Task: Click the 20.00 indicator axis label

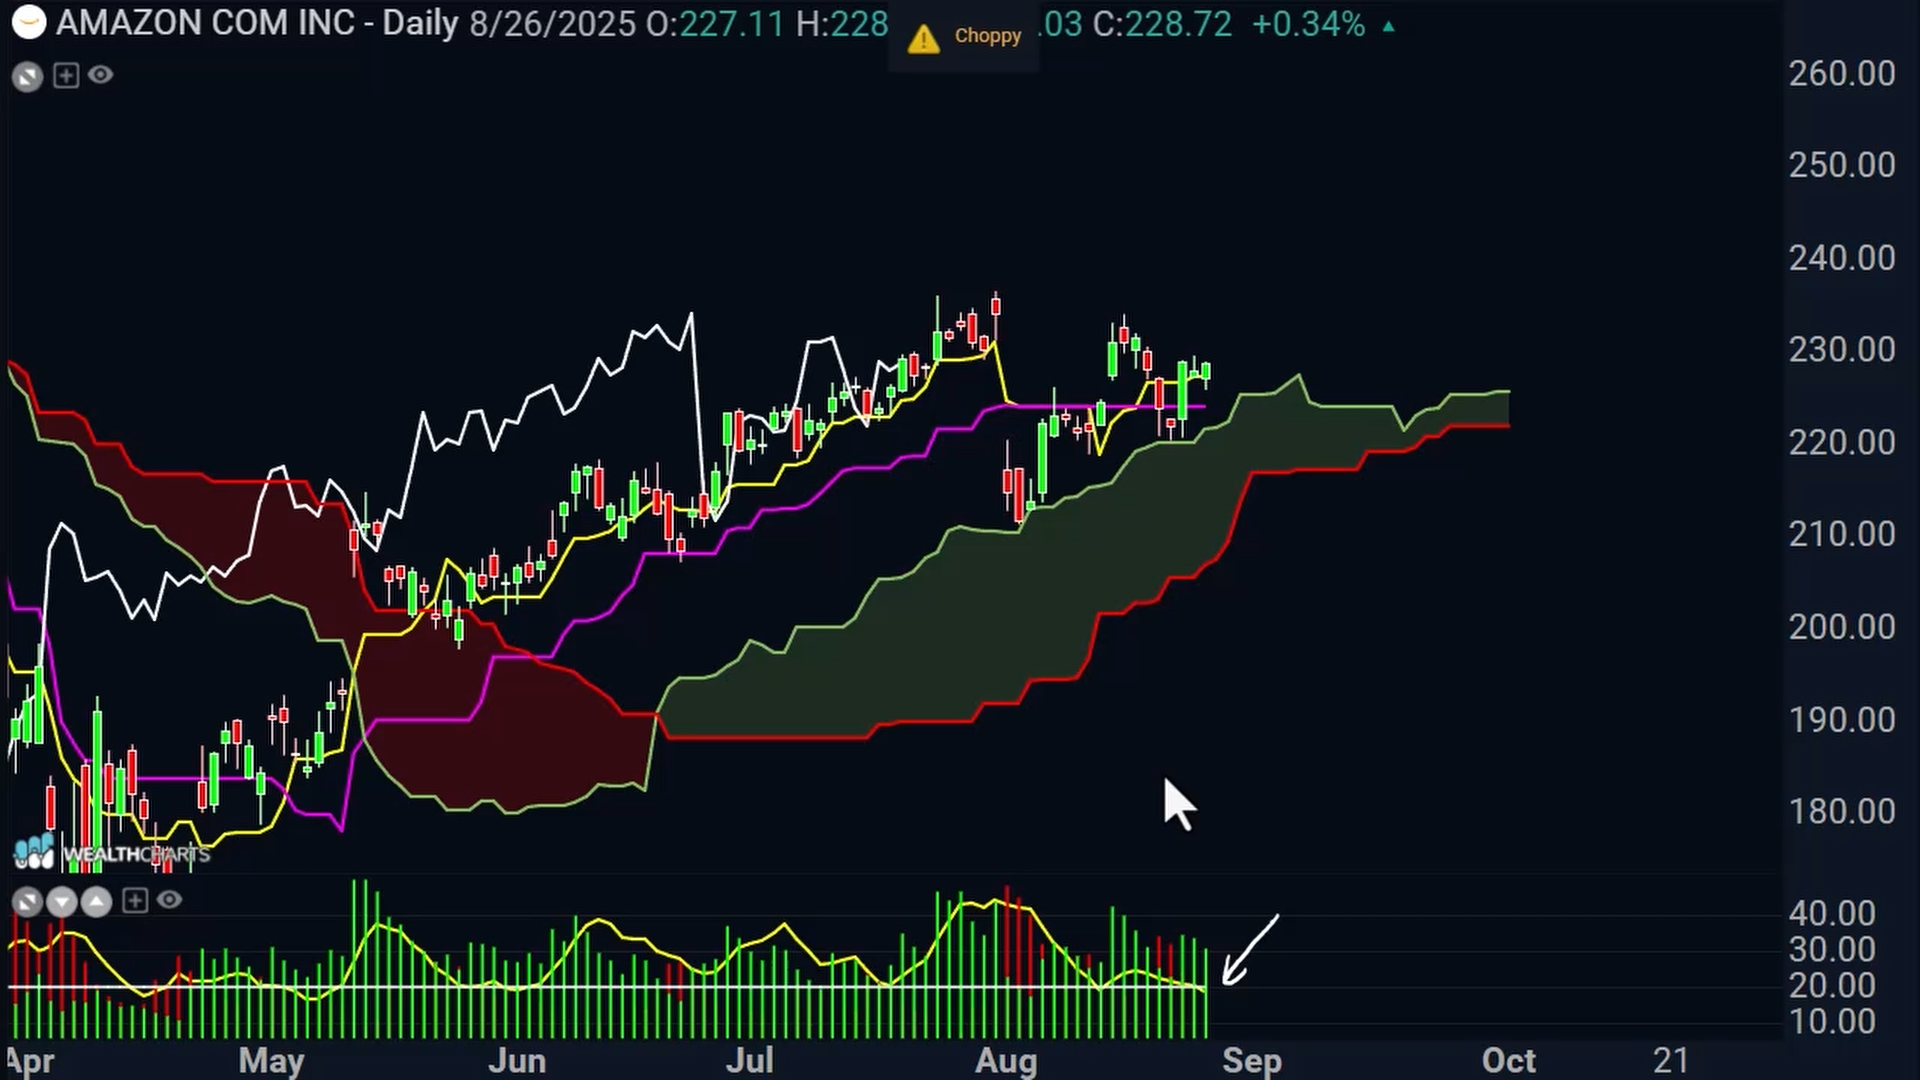Action: coord(1832,986)
